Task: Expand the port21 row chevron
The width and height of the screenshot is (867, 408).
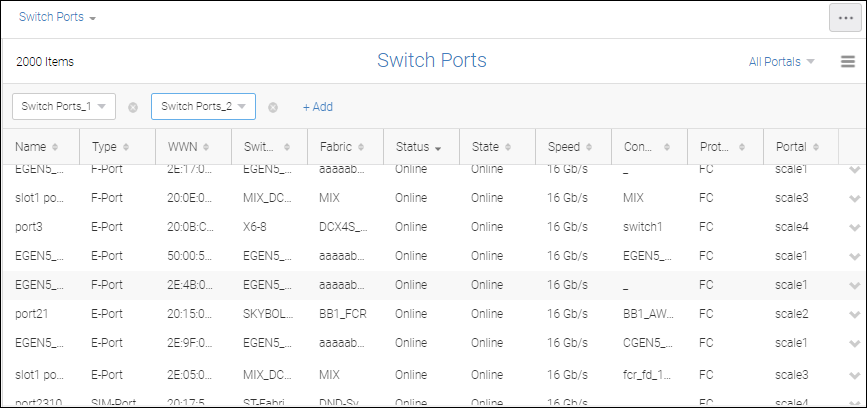Action: (853, 314)
